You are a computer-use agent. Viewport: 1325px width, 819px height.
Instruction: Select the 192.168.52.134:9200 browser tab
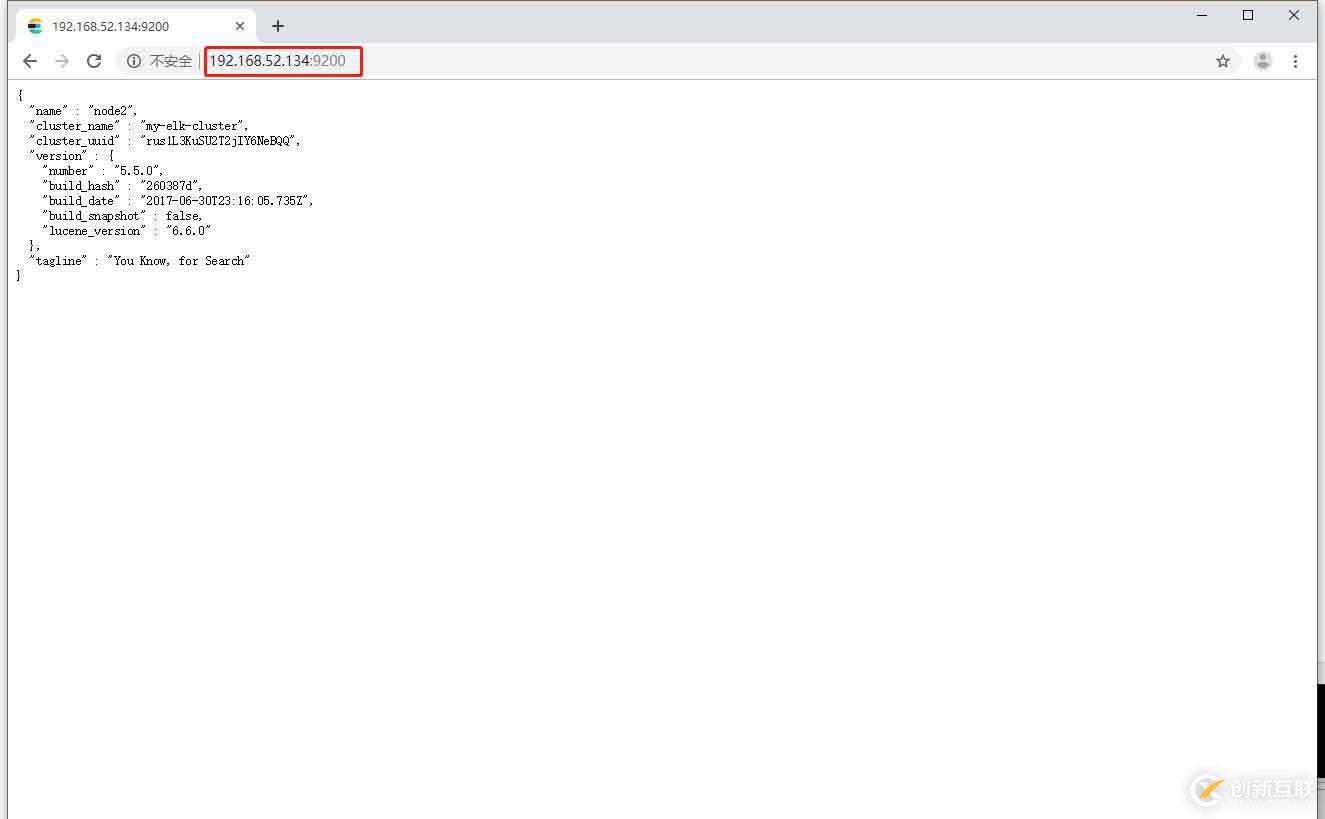click(135, 26)
